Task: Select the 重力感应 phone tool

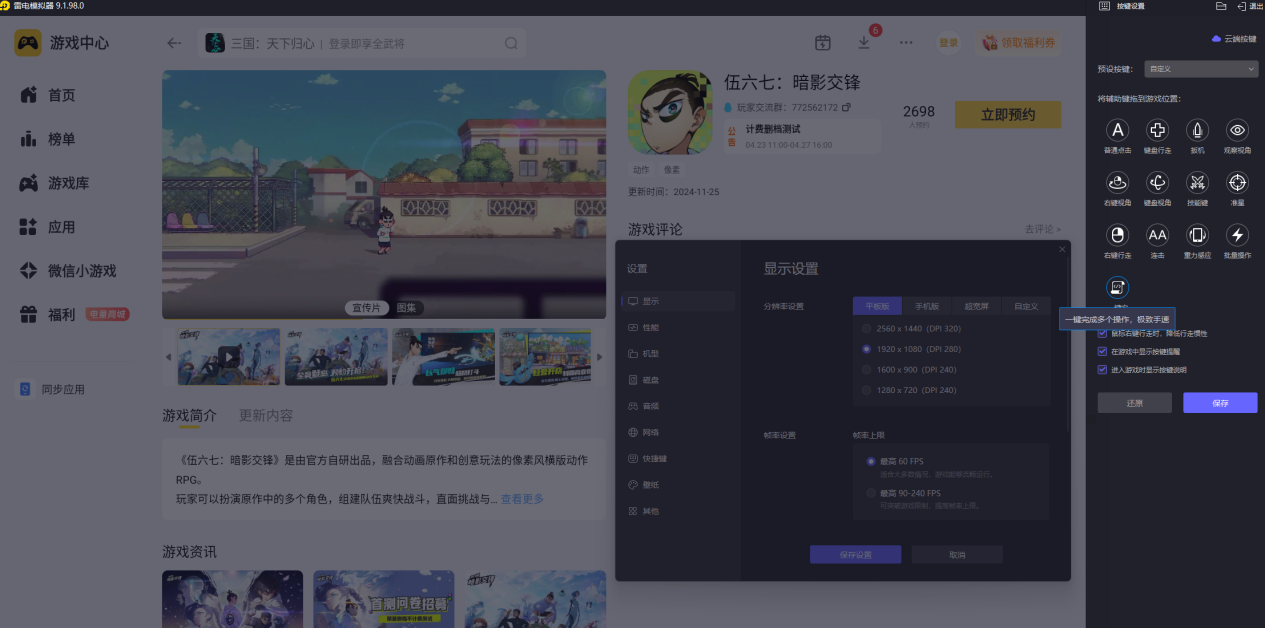Action: (x=1197, y=236)
